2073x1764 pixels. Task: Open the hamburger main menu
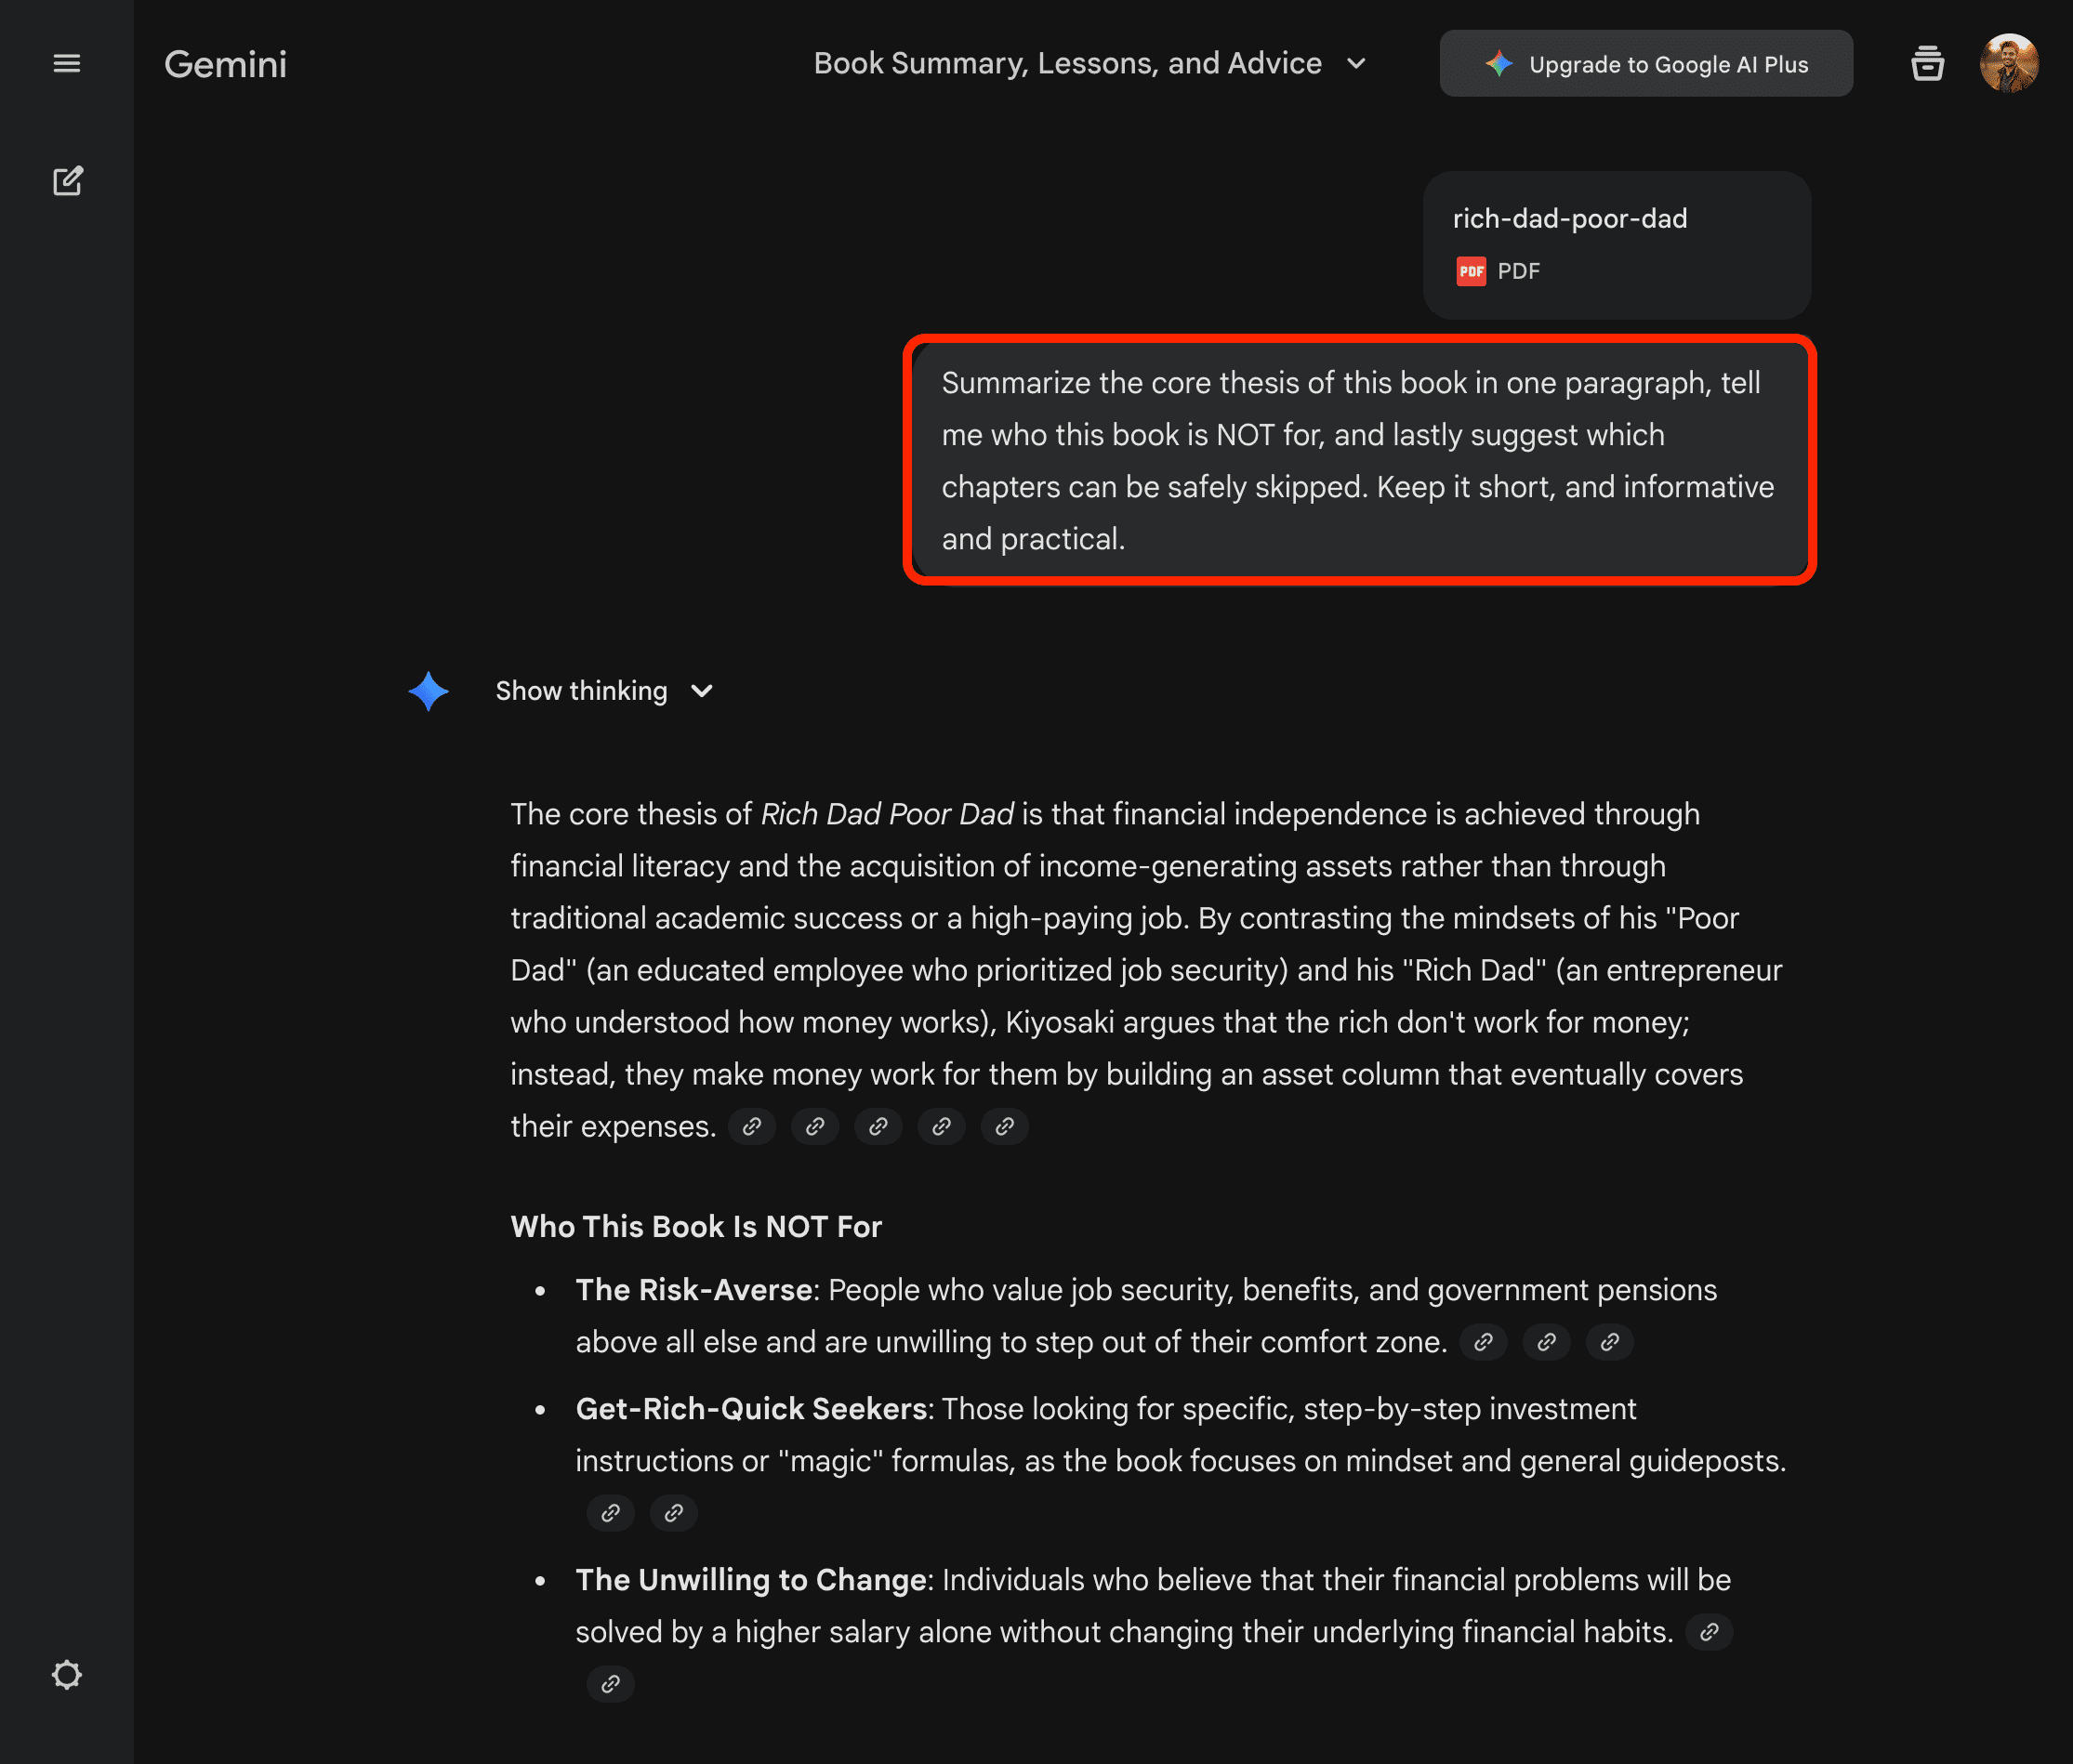coord(67,63)
